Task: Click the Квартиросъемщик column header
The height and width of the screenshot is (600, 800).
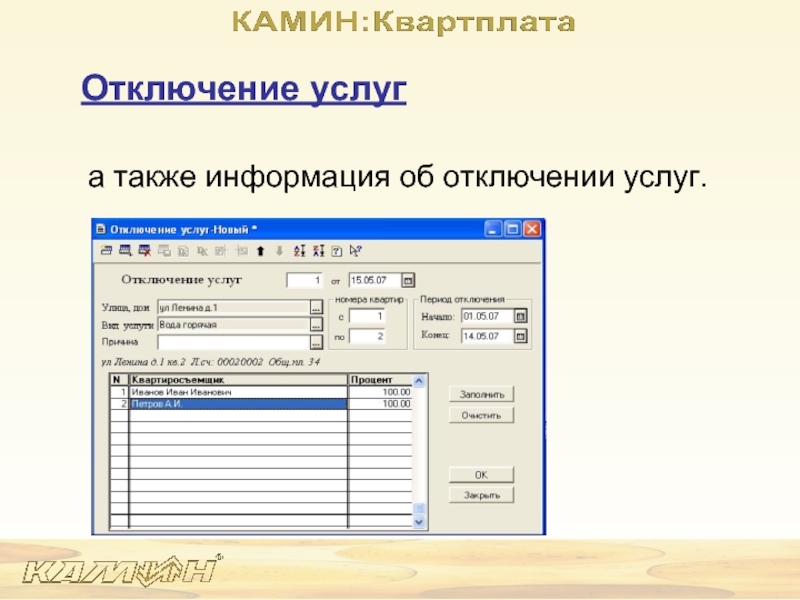Action: (x=238, y=380)
